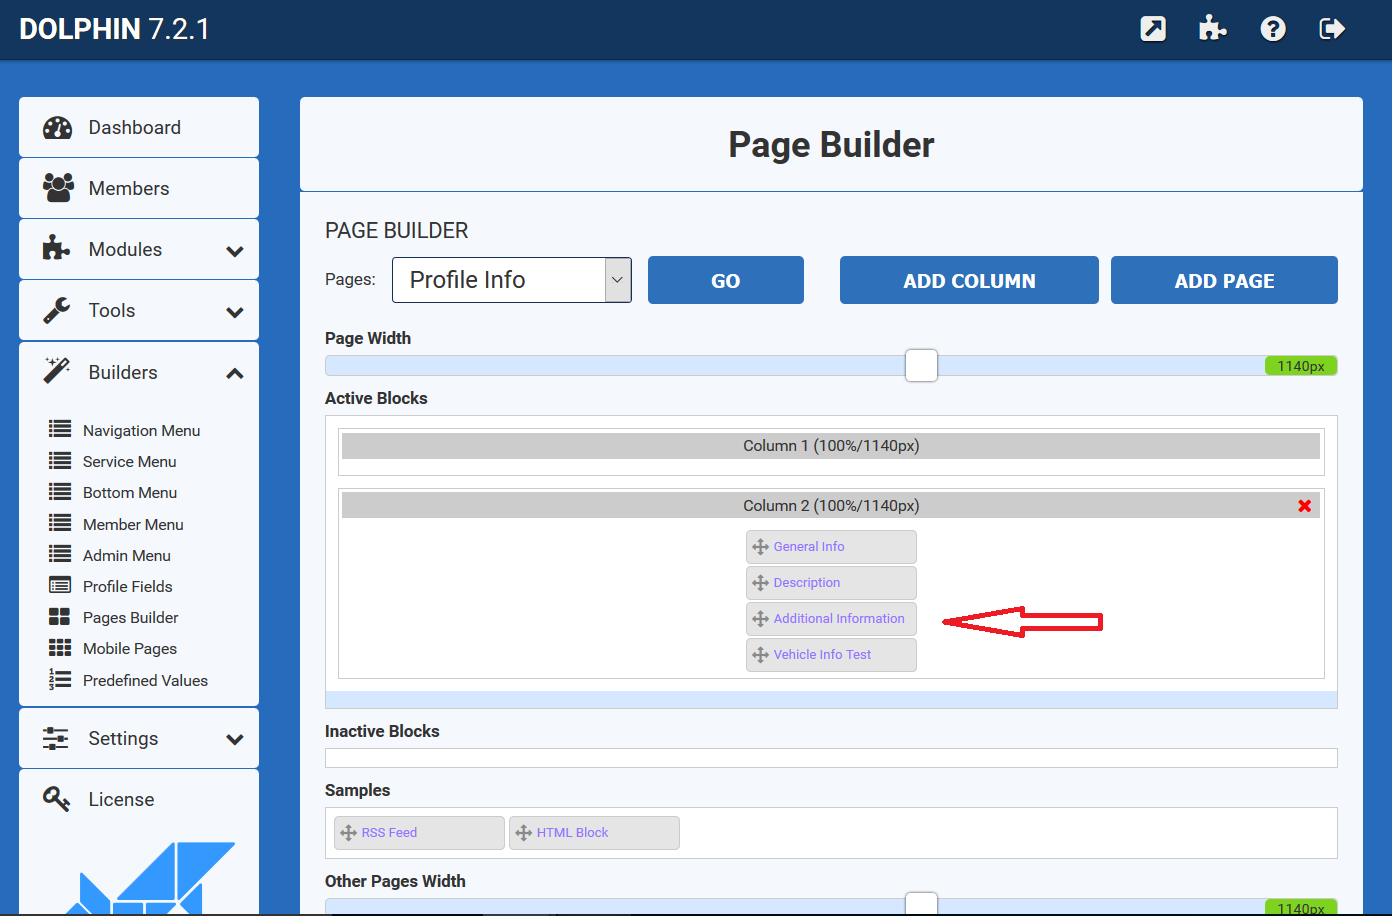Expand the Tools menu section
The height and width of the screenshot is (916, 1392).
(x=234, y=311)
